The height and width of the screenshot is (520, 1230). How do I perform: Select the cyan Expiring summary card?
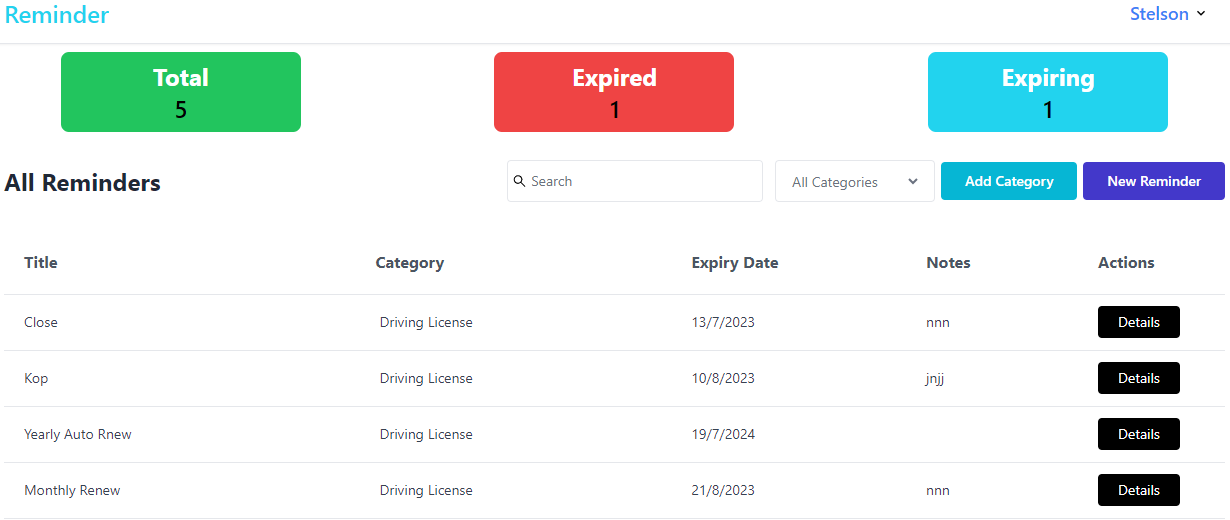[x=1047, y=92]
